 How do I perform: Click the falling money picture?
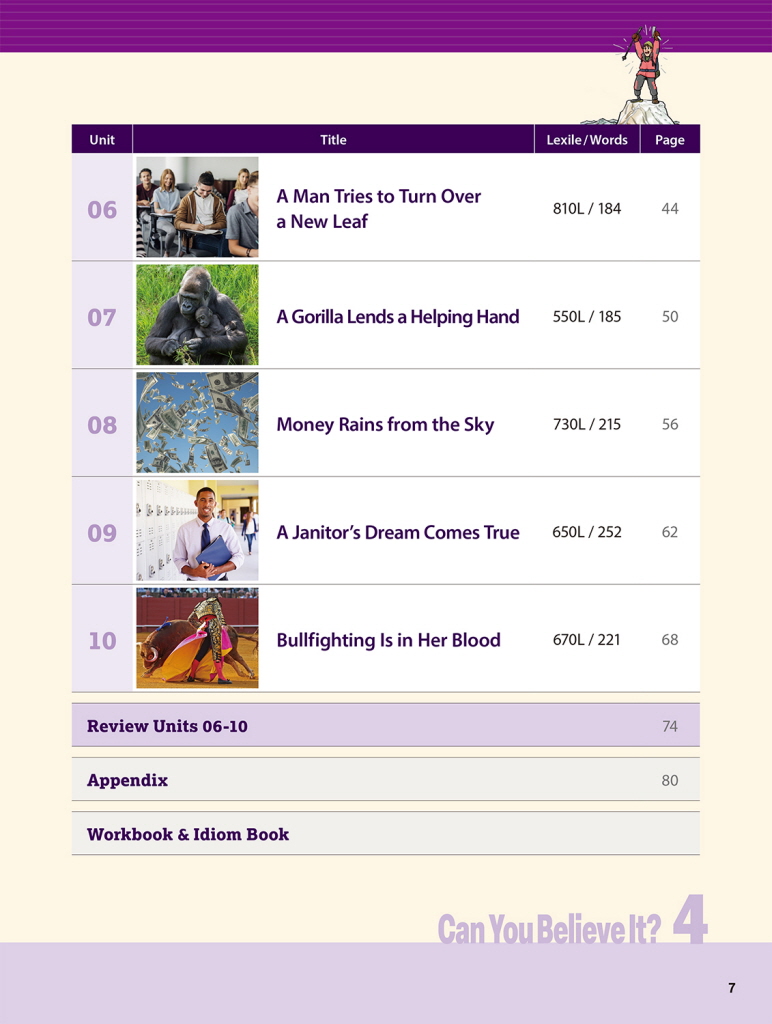(x=197, y=423)
